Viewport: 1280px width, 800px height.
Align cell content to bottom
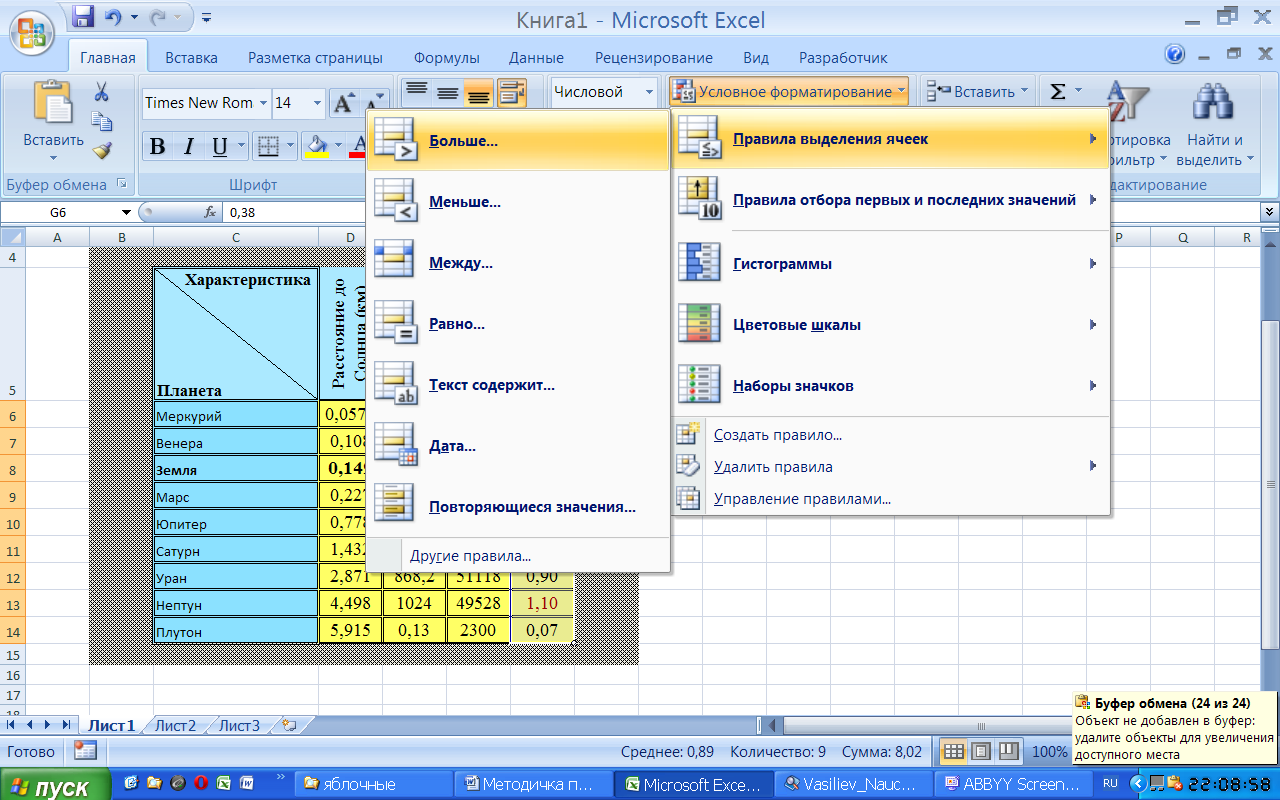coord(479,93)
